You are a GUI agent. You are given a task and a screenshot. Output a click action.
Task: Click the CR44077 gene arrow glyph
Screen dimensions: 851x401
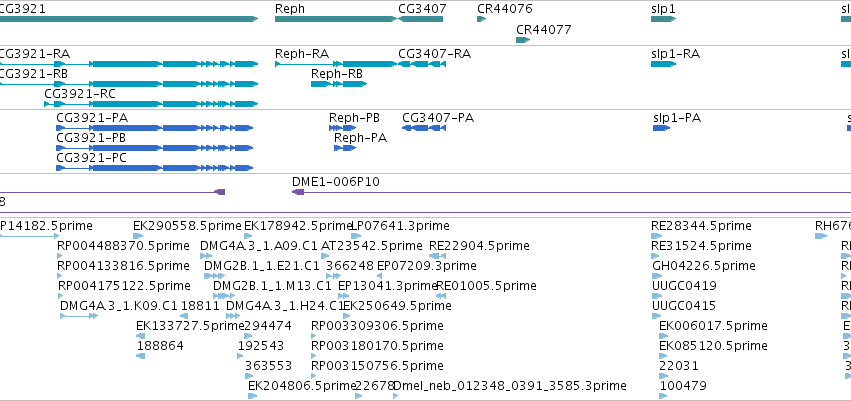click(523, 40)
